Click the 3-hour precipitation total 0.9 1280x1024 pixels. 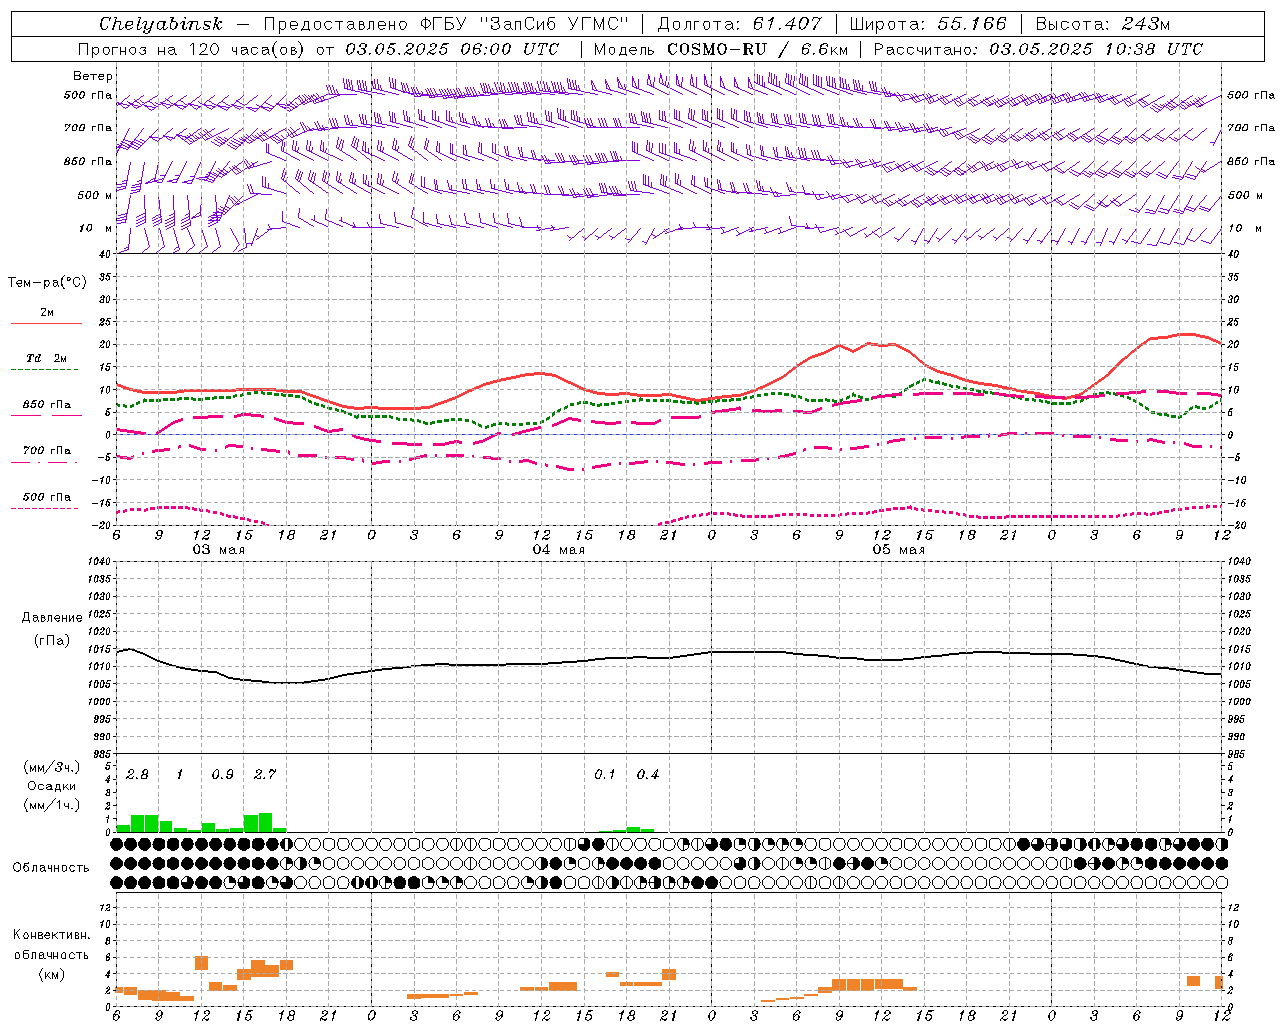[x=222, y=775]
